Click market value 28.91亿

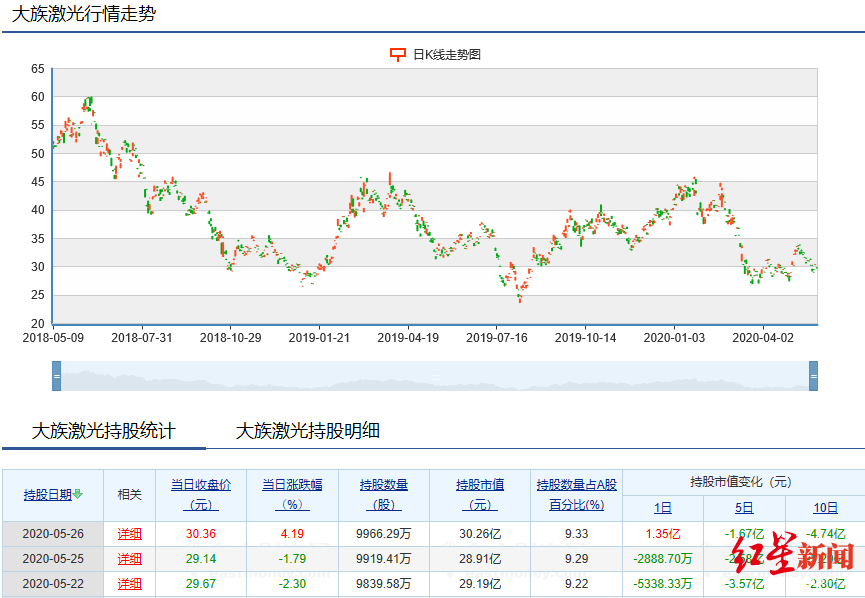click(480, 559)
